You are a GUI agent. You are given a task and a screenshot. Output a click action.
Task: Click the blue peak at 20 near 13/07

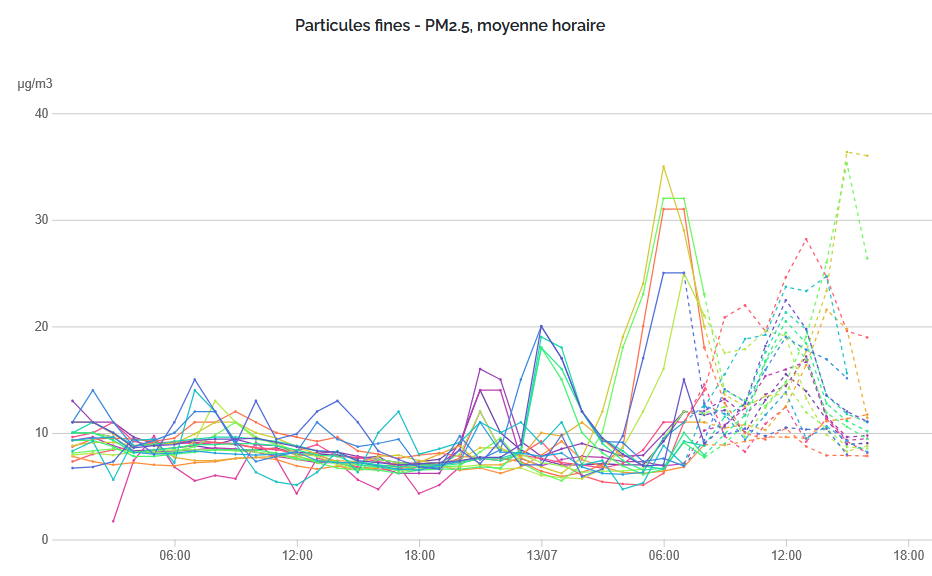point(541,326)
